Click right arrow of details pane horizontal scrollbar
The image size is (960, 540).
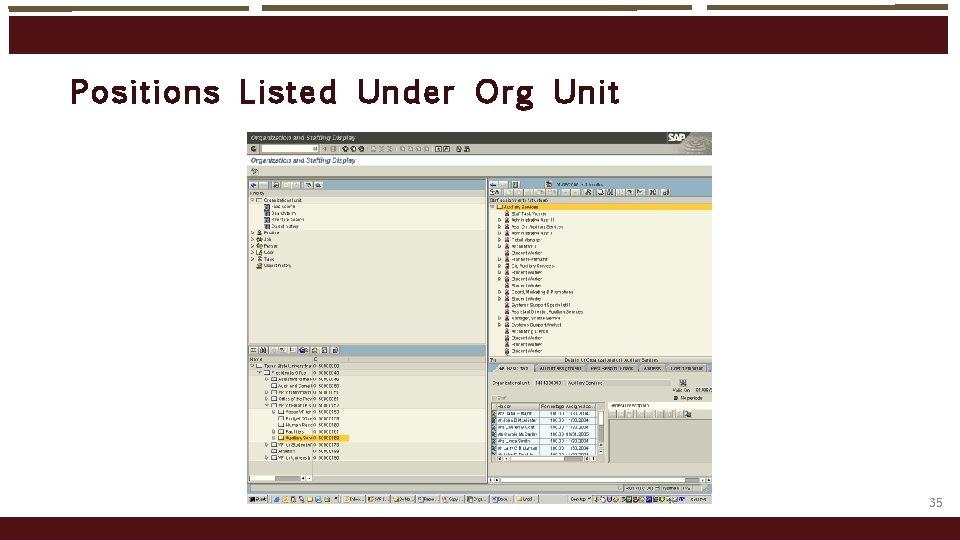(709, 480)
